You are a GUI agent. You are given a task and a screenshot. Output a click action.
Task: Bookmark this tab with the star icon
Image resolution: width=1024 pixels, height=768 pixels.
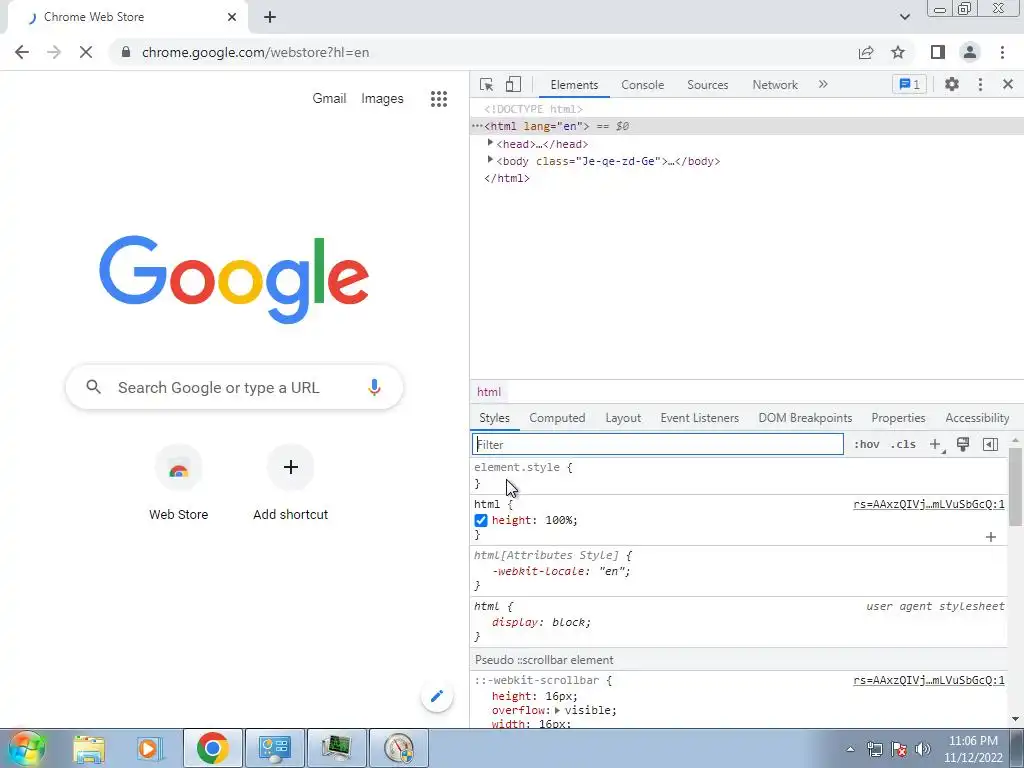click(899, 52)
